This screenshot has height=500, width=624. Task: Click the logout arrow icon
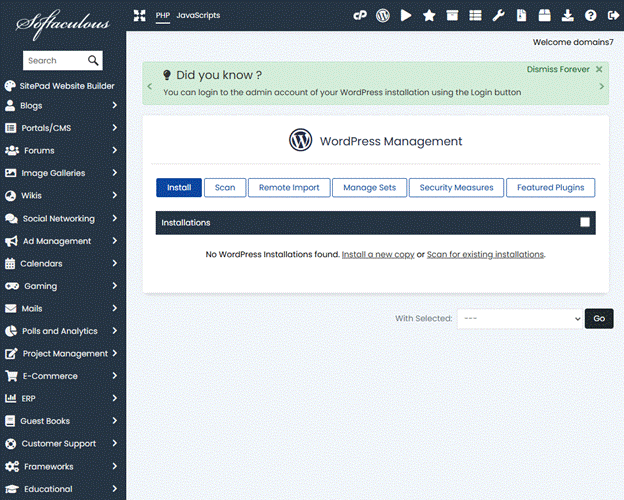tap(613, 16)
